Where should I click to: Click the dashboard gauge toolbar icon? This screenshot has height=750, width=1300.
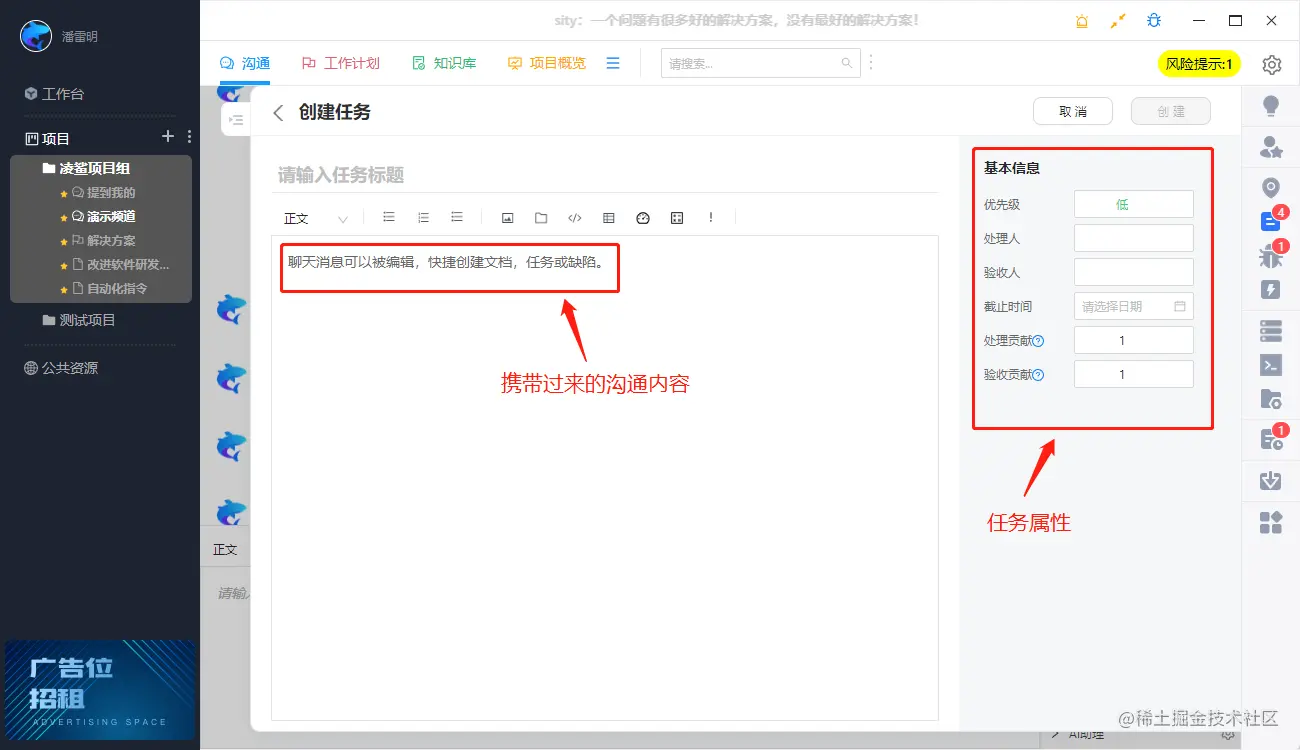click(x=643, y=218)
